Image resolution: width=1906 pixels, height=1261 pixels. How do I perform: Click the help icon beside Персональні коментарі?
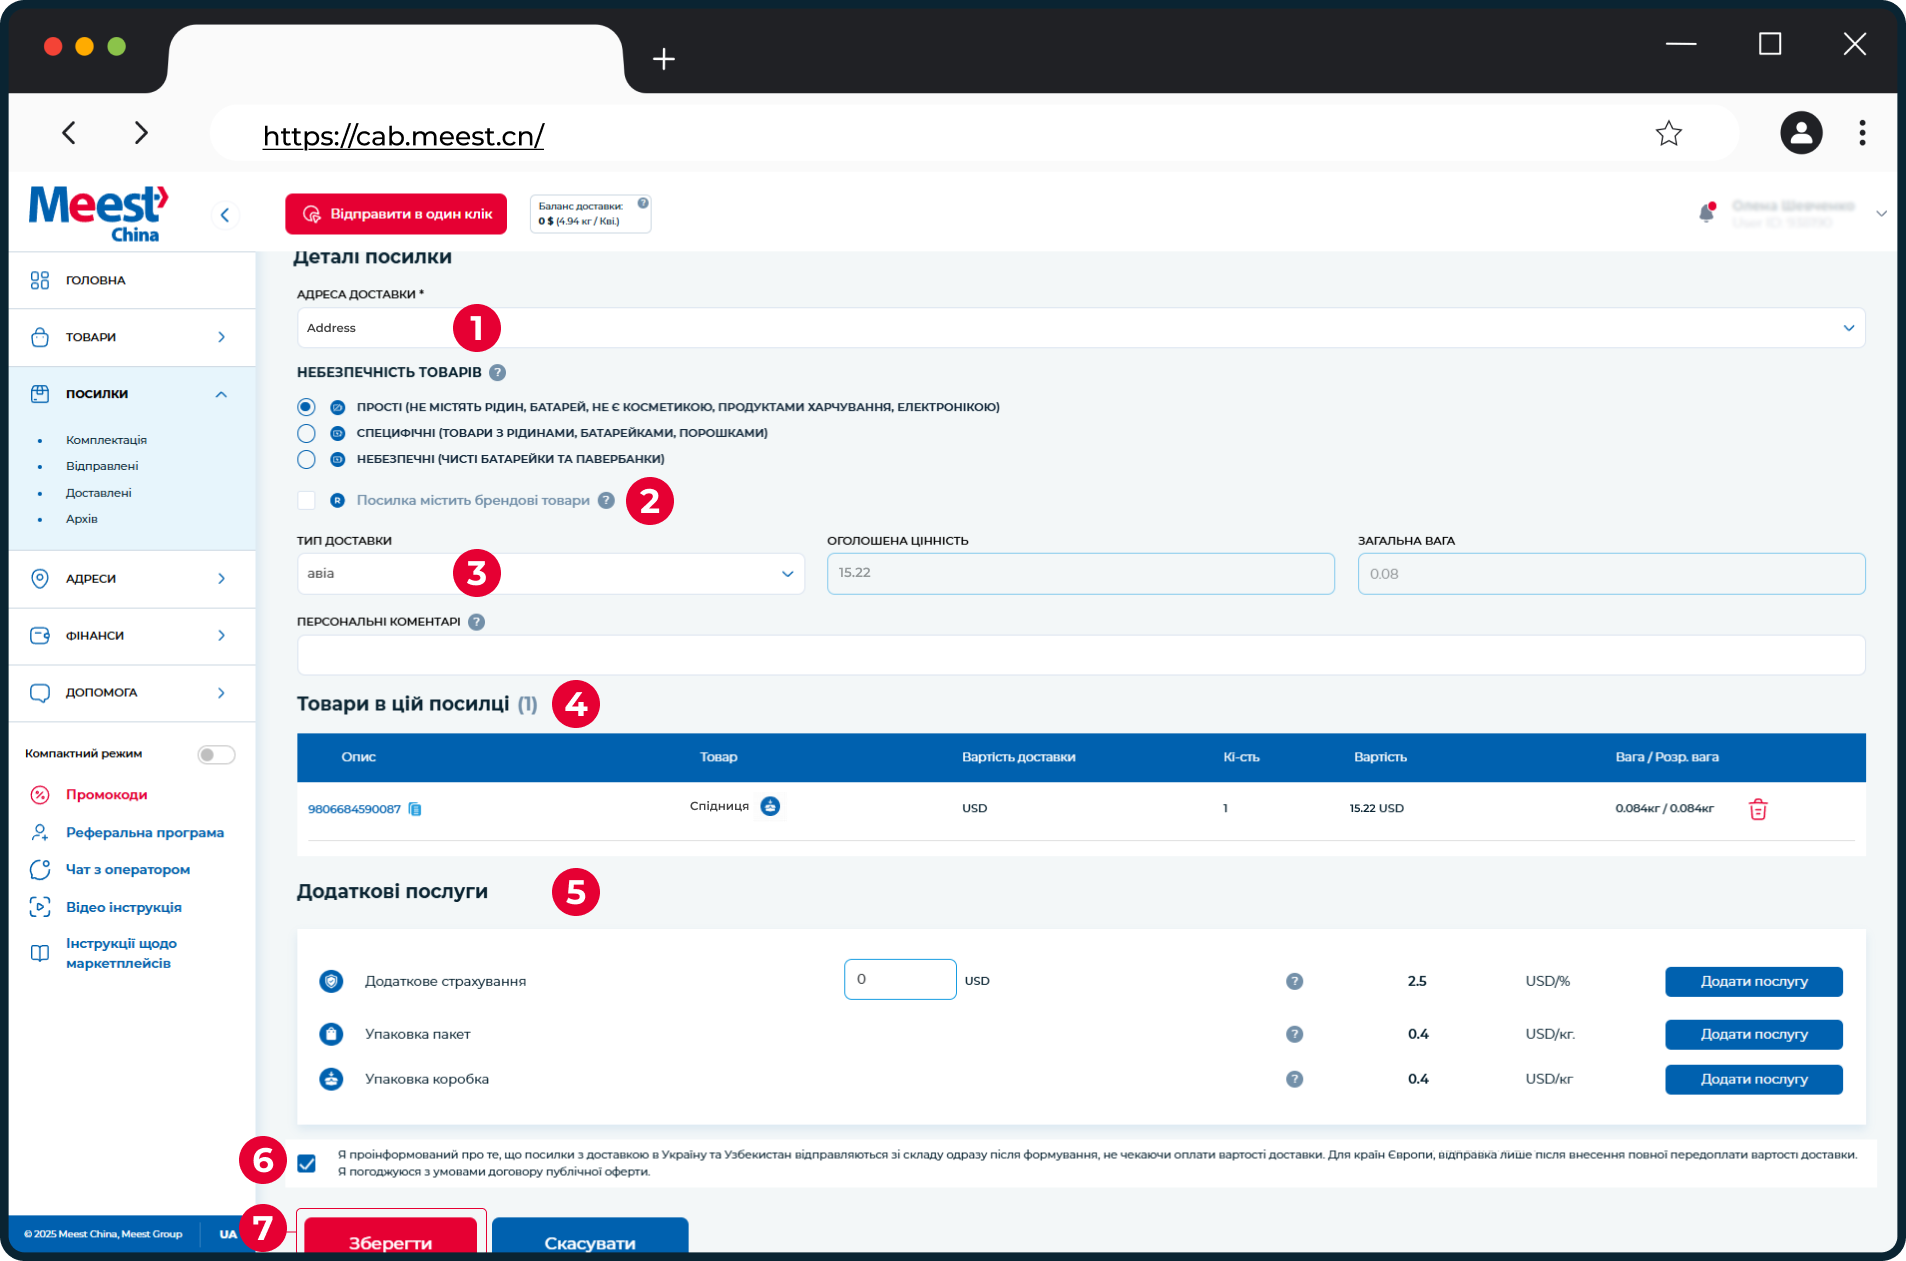tap(476, 622)
